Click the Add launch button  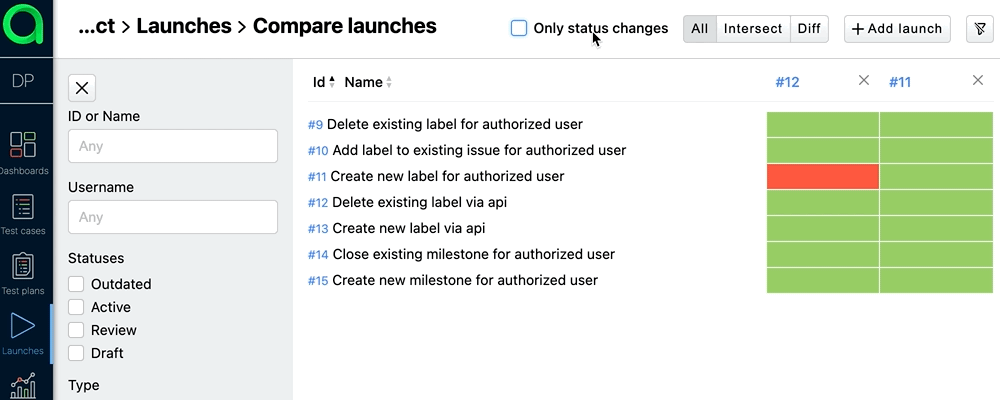pyautogui.click(x=897, y=29)
